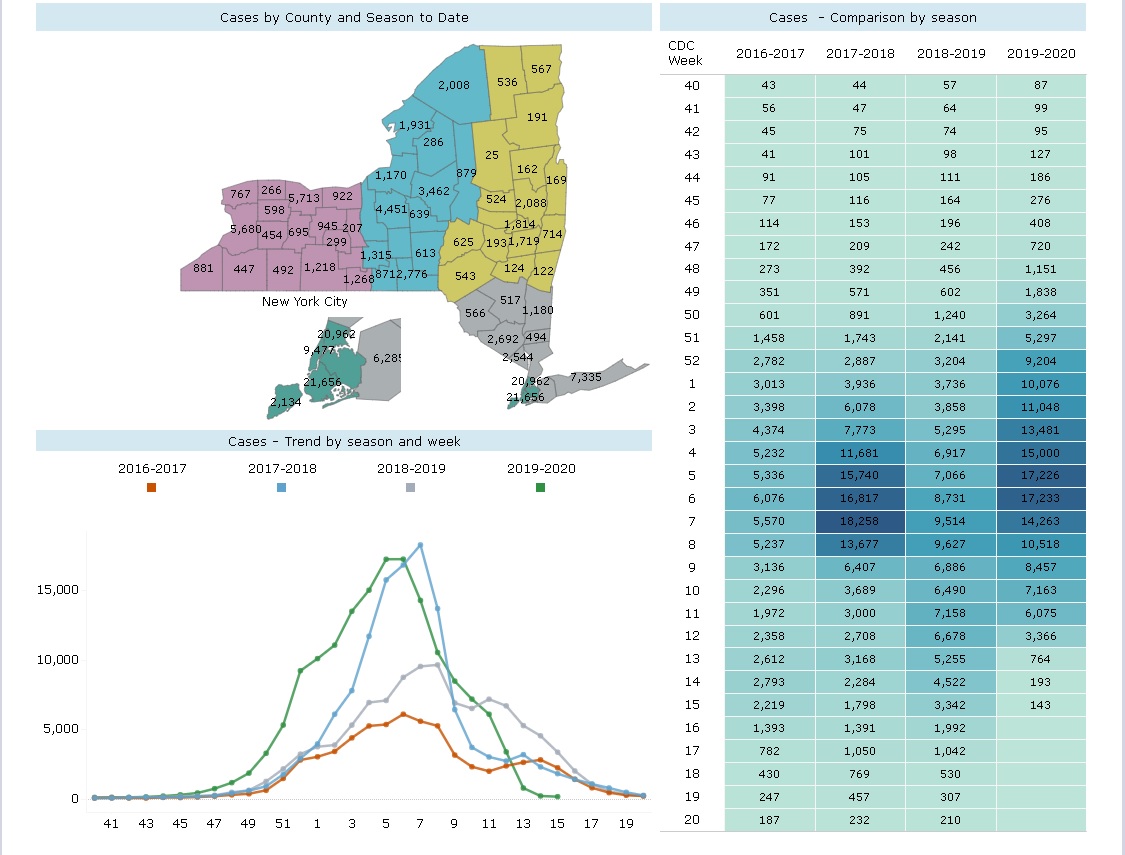The height and width of the screenshot is (855, 1125).
Task: Select the 18,258 cell in week 7 row
Action: [860, 521]
